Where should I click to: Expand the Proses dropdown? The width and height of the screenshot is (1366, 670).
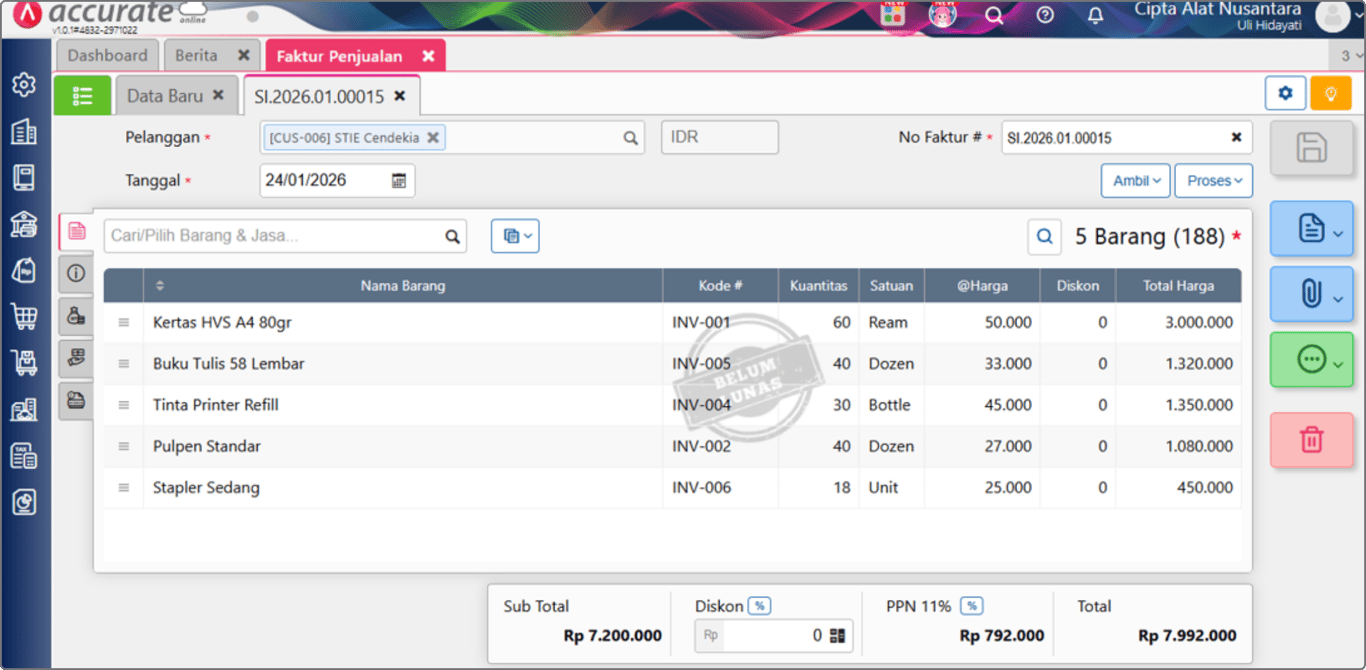point(1214,181)
